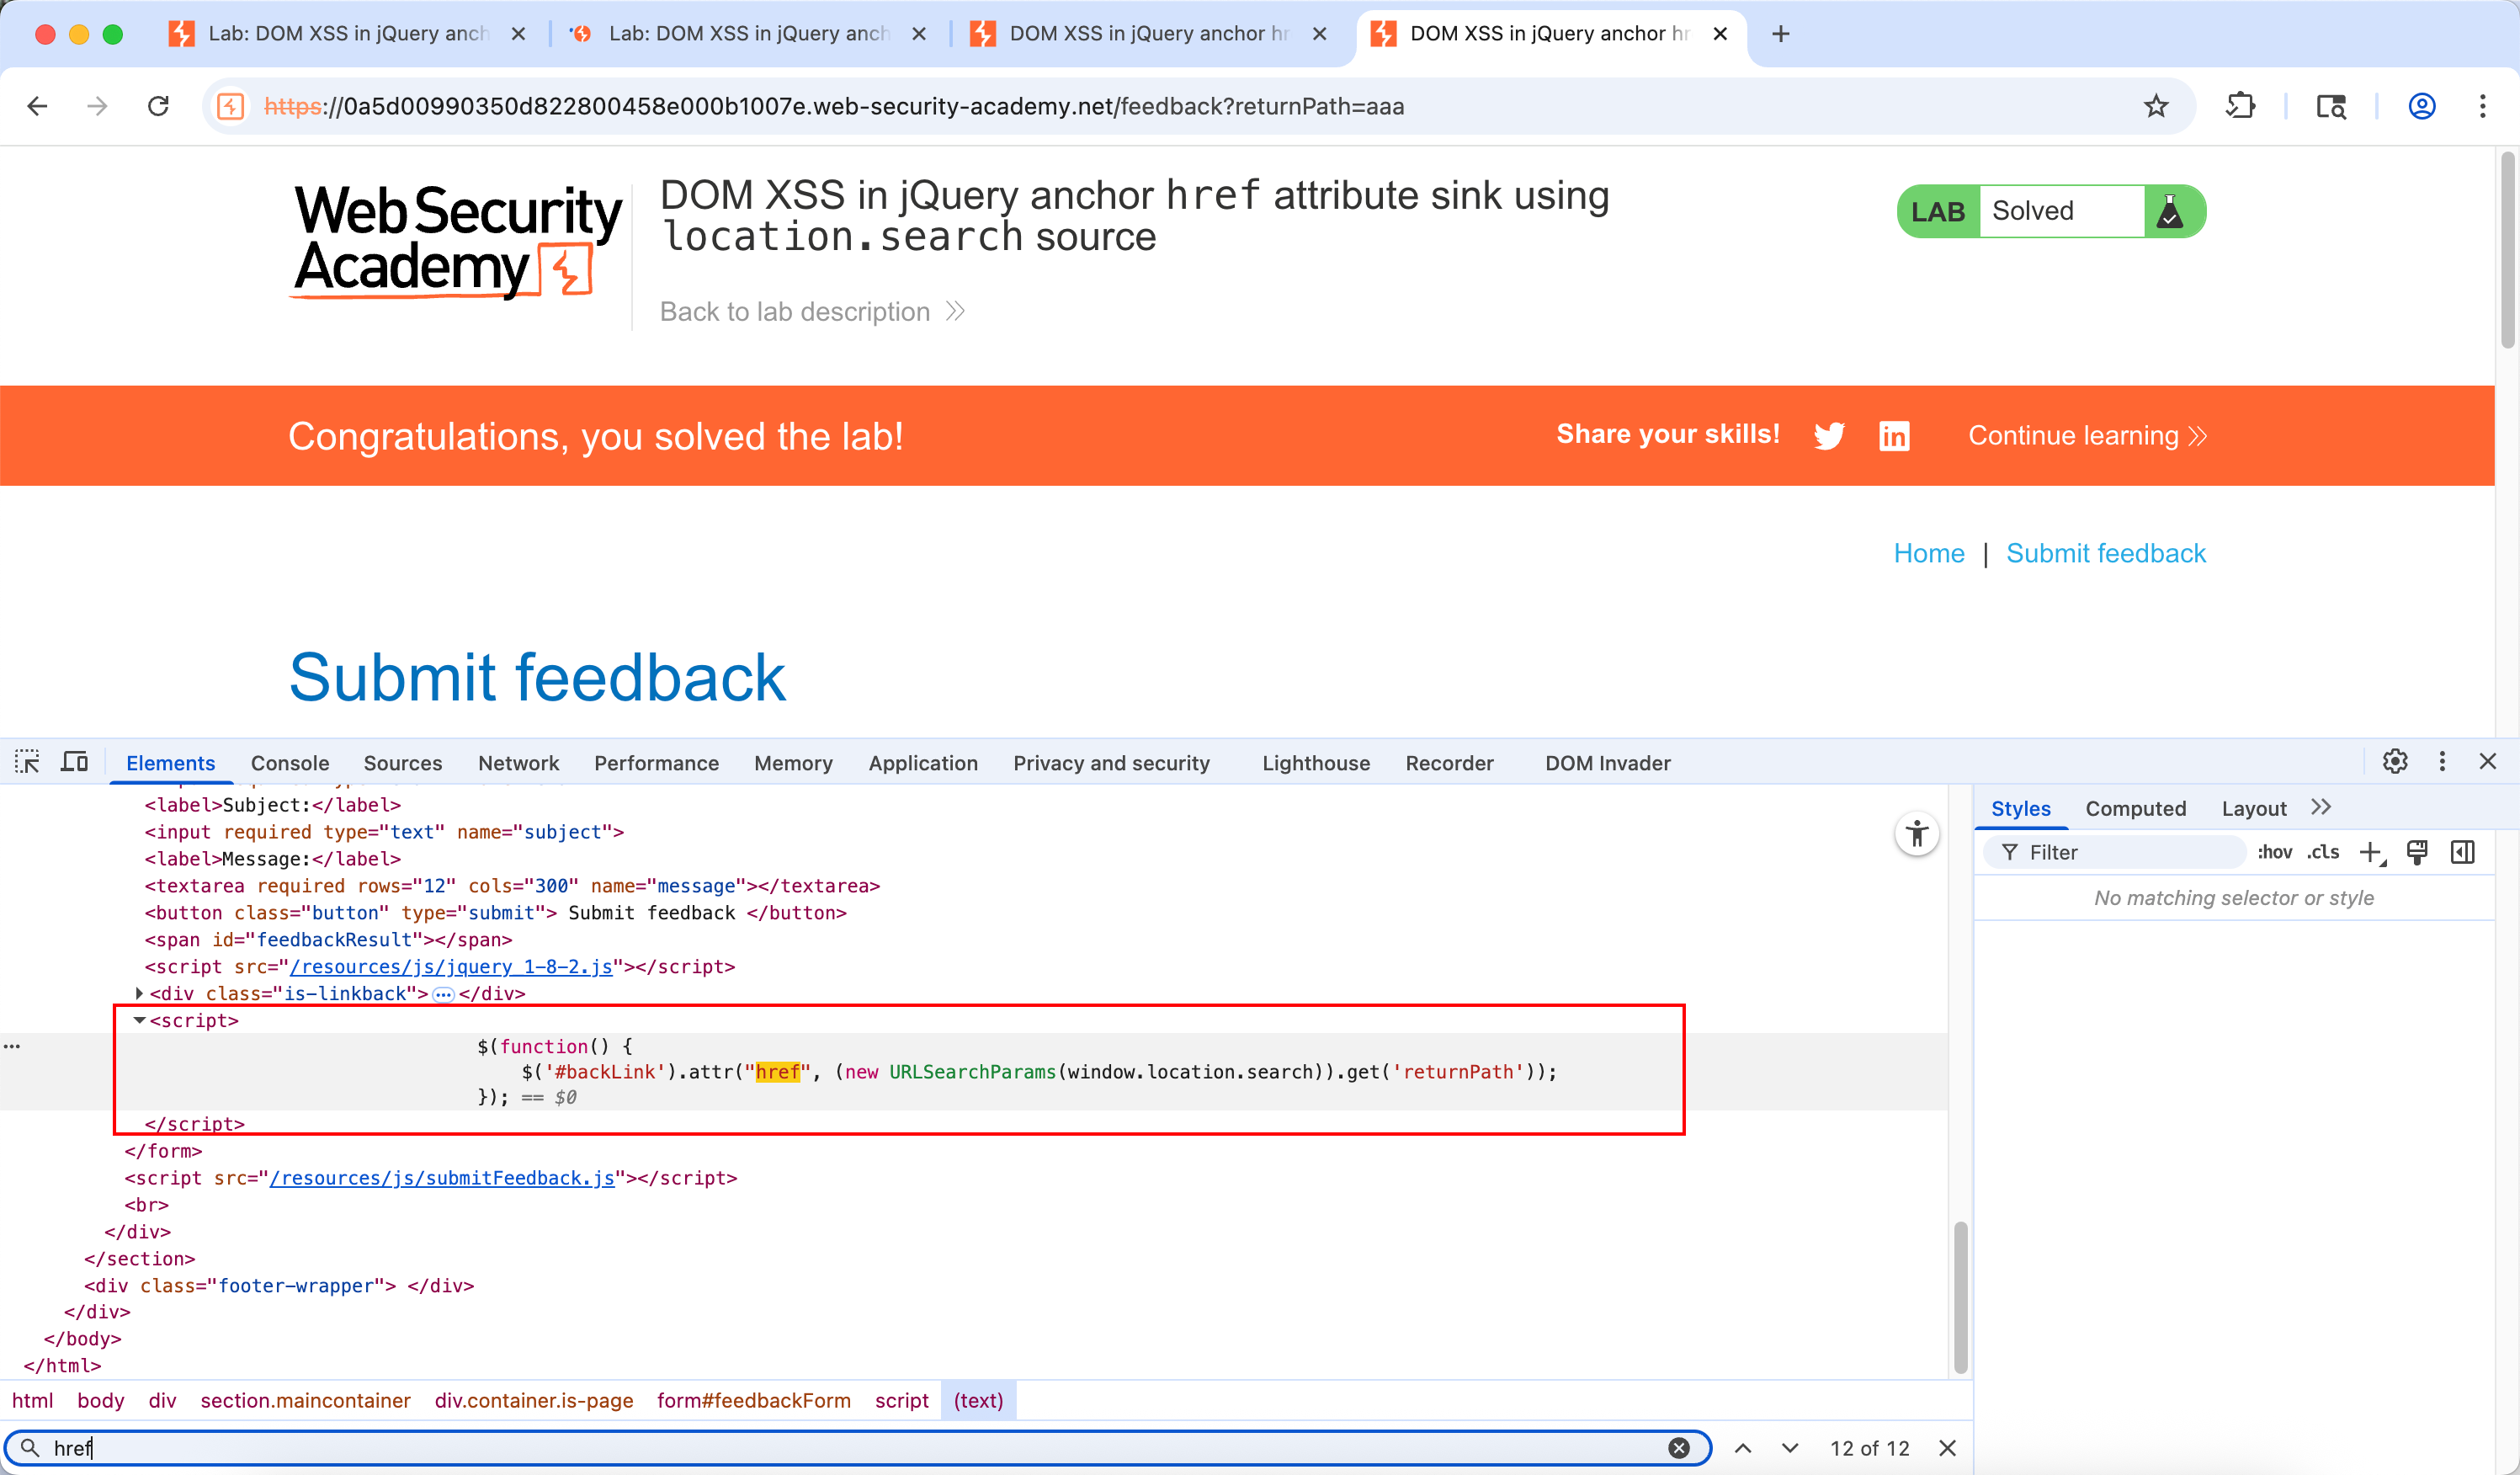Expand the is-linkback div node
Image resolution: width=2520 pixels, height=1475 pixels.
click(x=139, y=993)
